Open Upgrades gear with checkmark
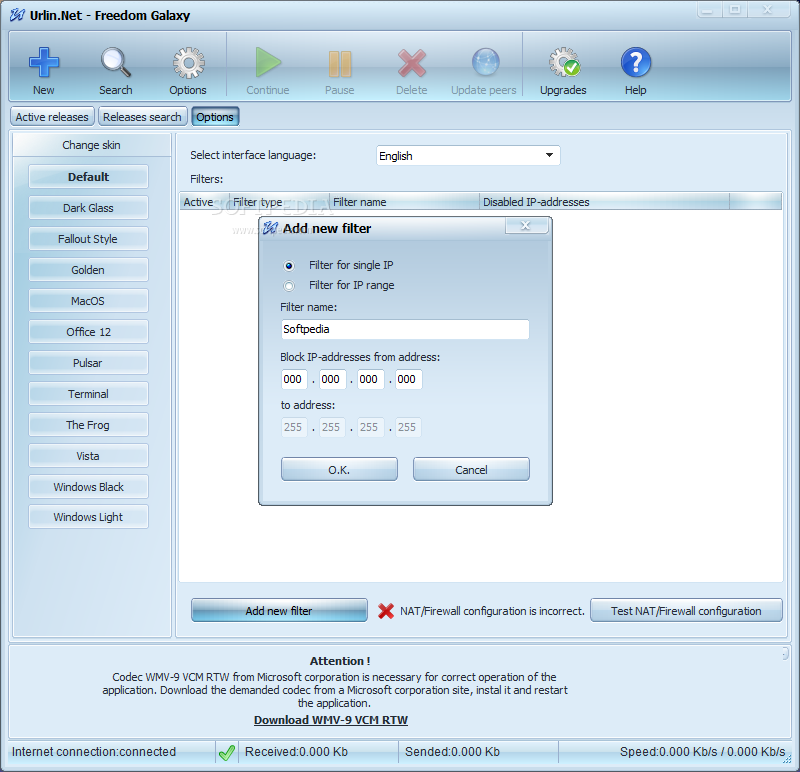 pyautogui.click(x=564, y=62)
